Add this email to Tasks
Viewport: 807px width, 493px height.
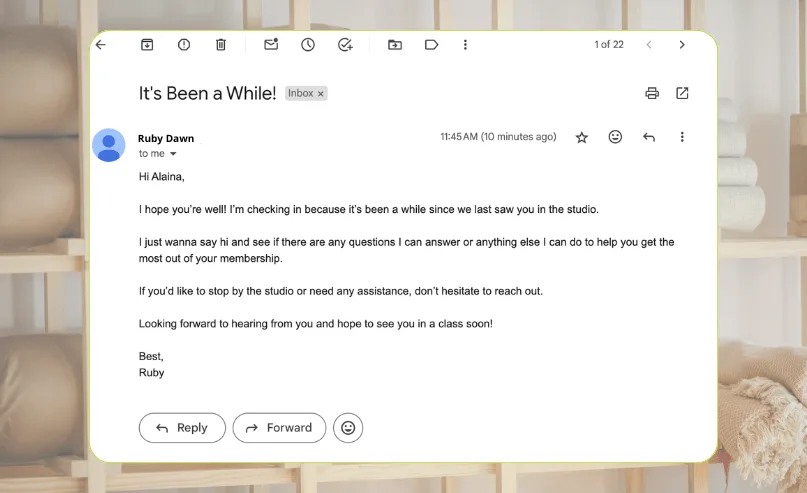tap(345, 45)
